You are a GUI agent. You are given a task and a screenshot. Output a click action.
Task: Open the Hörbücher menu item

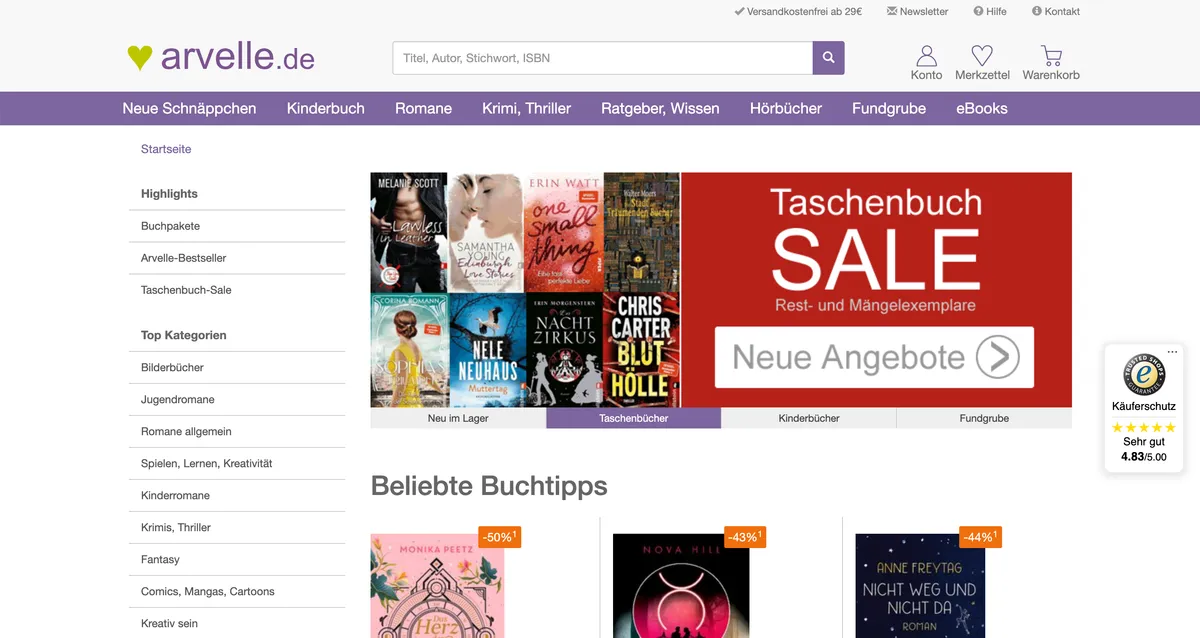pyautogui.click(x=786, y=108)
